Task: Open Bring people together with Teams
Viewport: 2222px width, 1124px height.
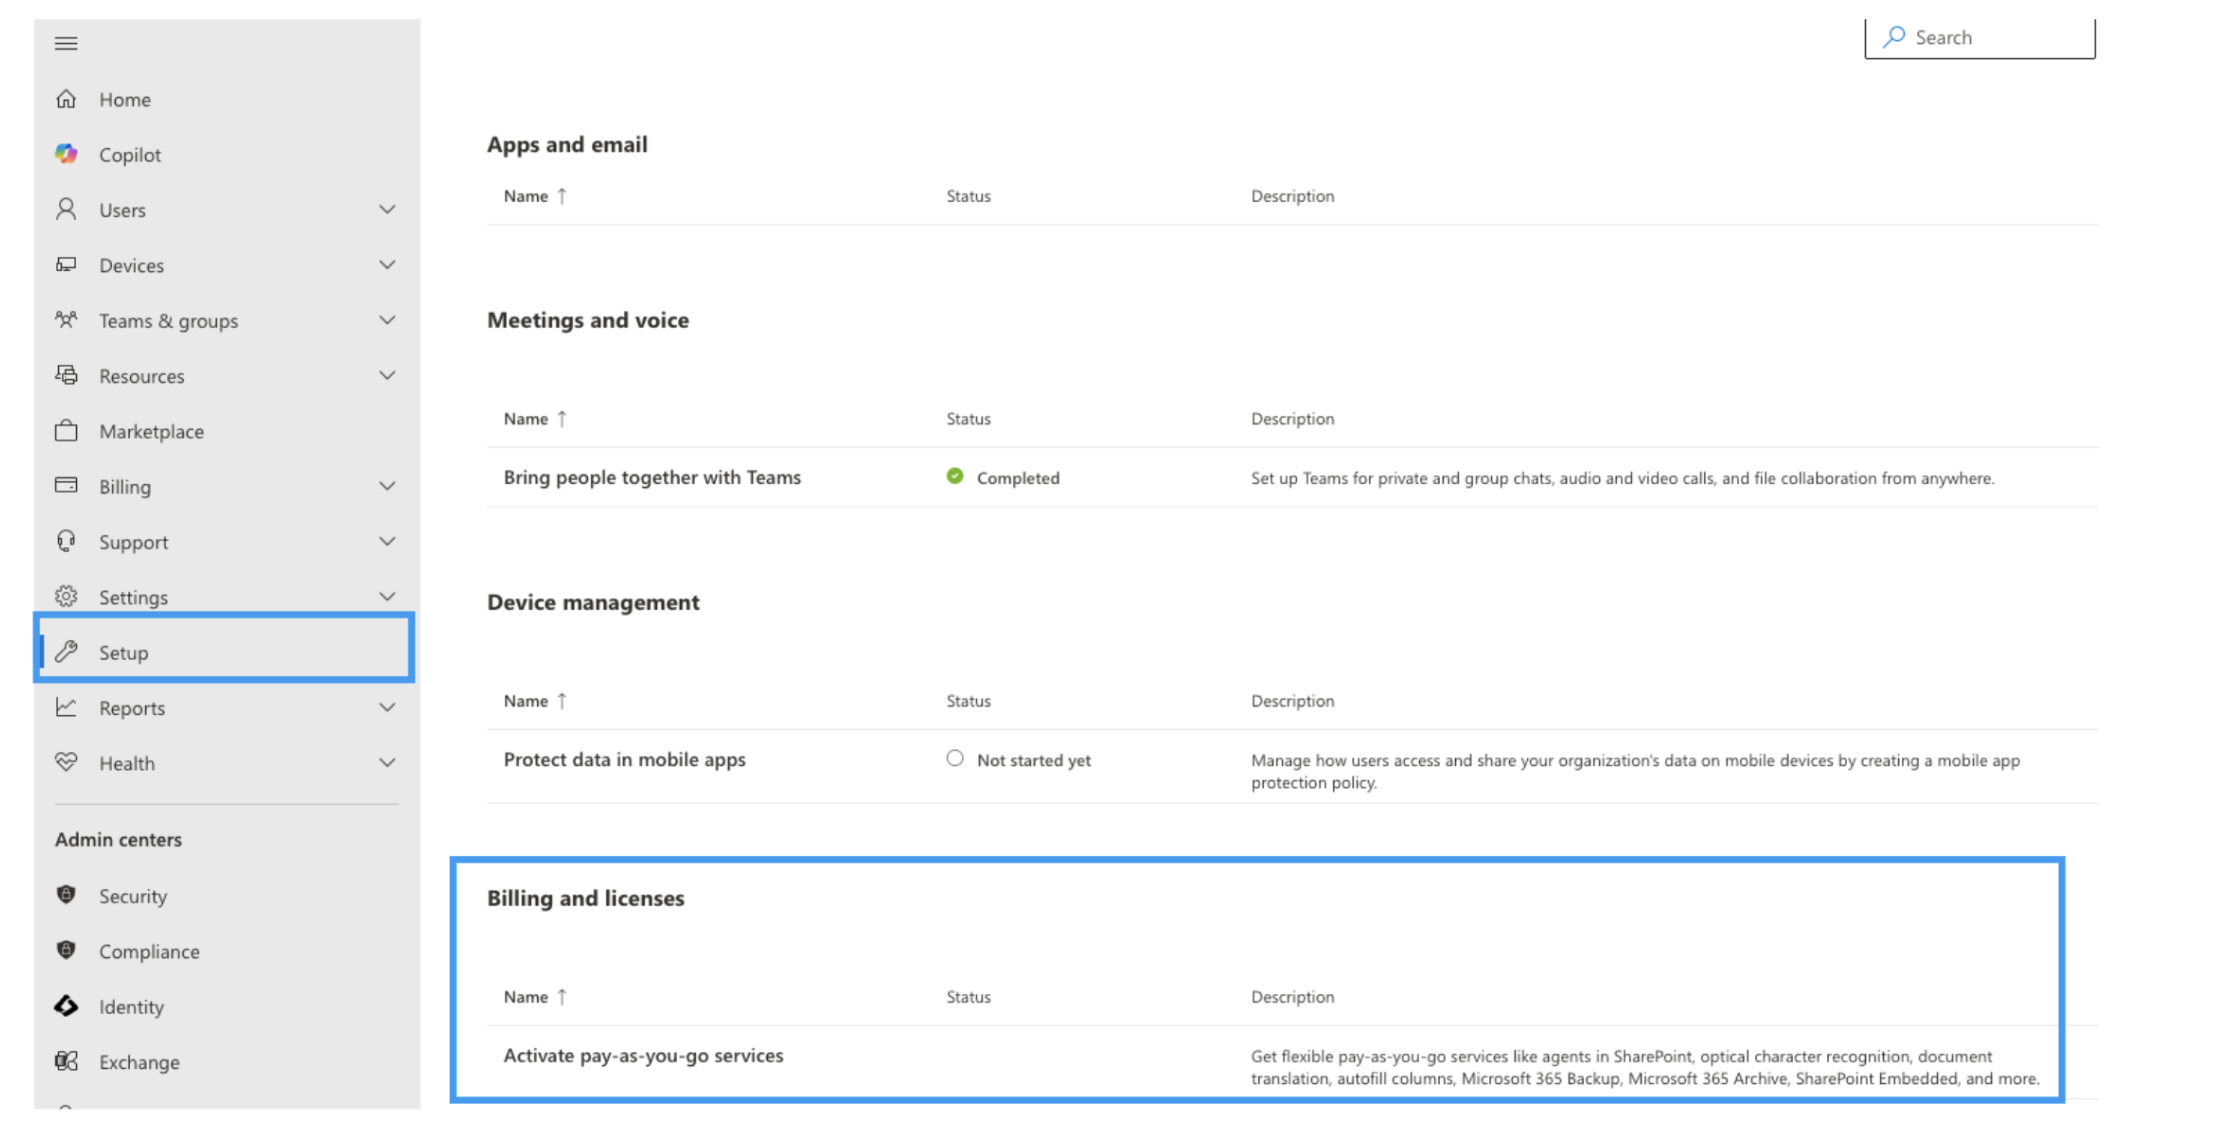Action: click(x=652, y=477)
